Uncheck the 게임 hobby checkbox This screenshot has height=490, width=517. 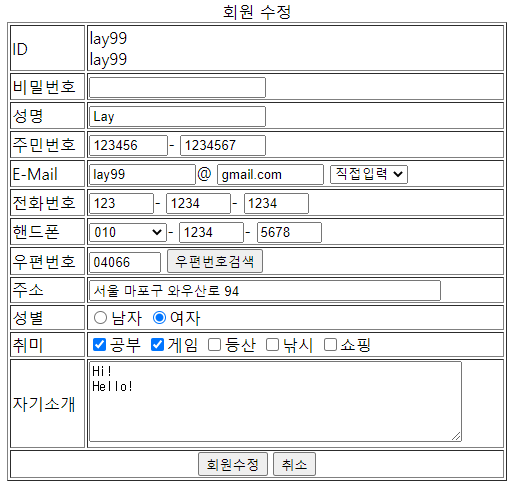pyautogui.click(x=157, y=345)
